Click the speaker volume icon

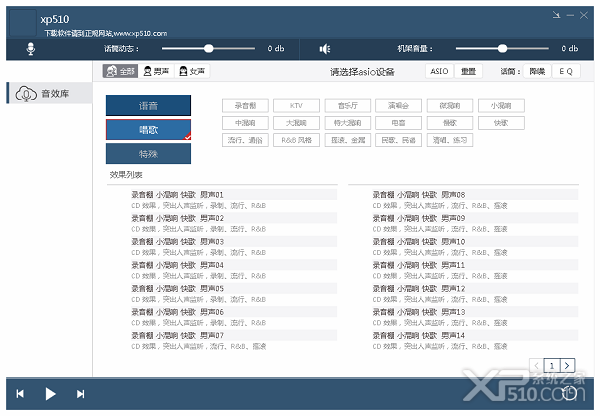click(x=324, y=49)
